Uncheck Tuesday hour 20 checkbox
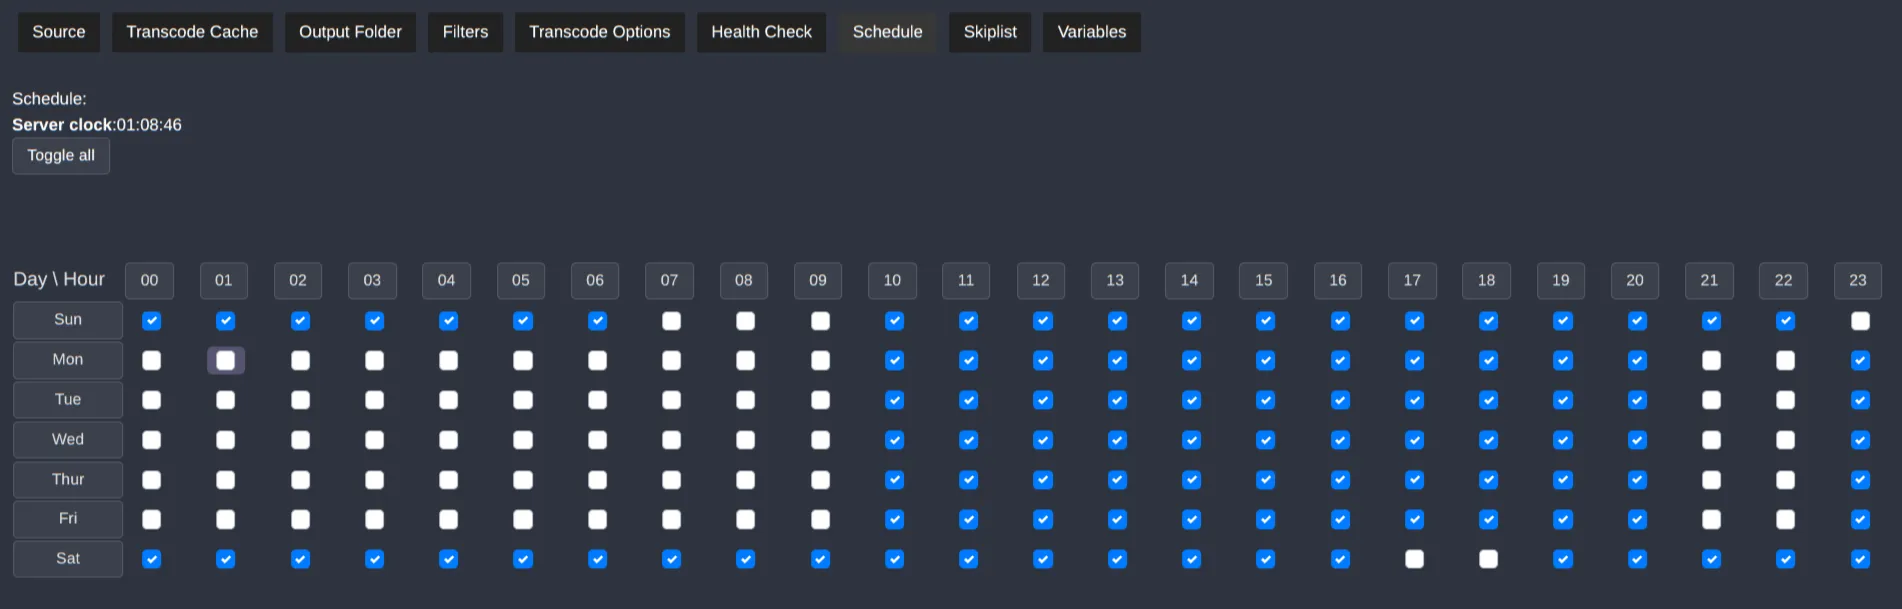1902x609 pixels. coord(1637,400)
